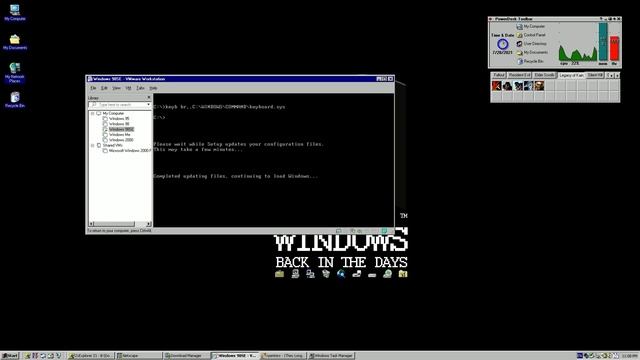Open Control Panel from PowerDesk Toolbar

(531, 35)
